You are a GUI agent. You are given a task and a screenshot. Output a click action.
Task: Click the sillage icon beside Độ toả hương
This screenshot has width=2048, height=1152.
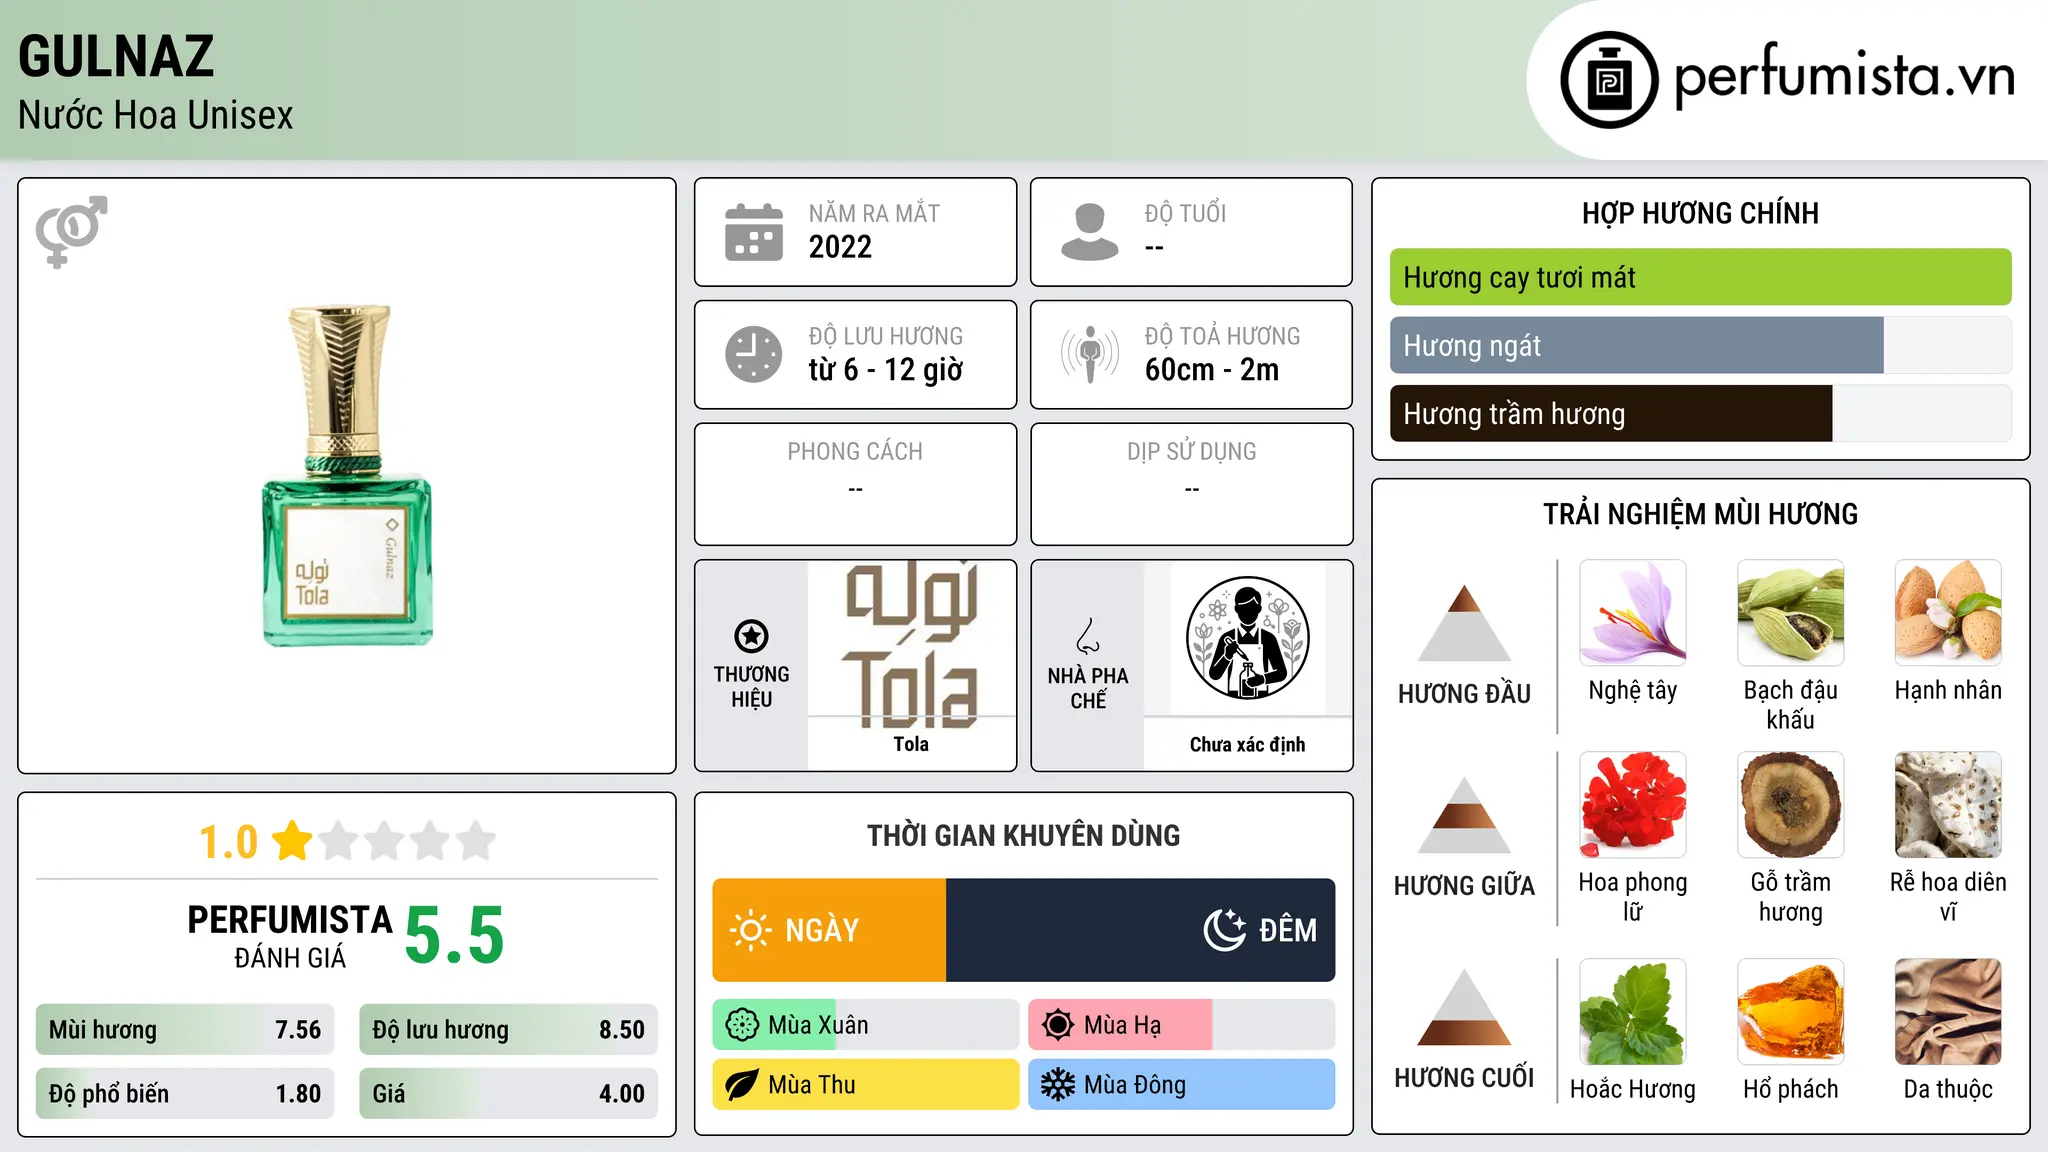[1090, 354]
